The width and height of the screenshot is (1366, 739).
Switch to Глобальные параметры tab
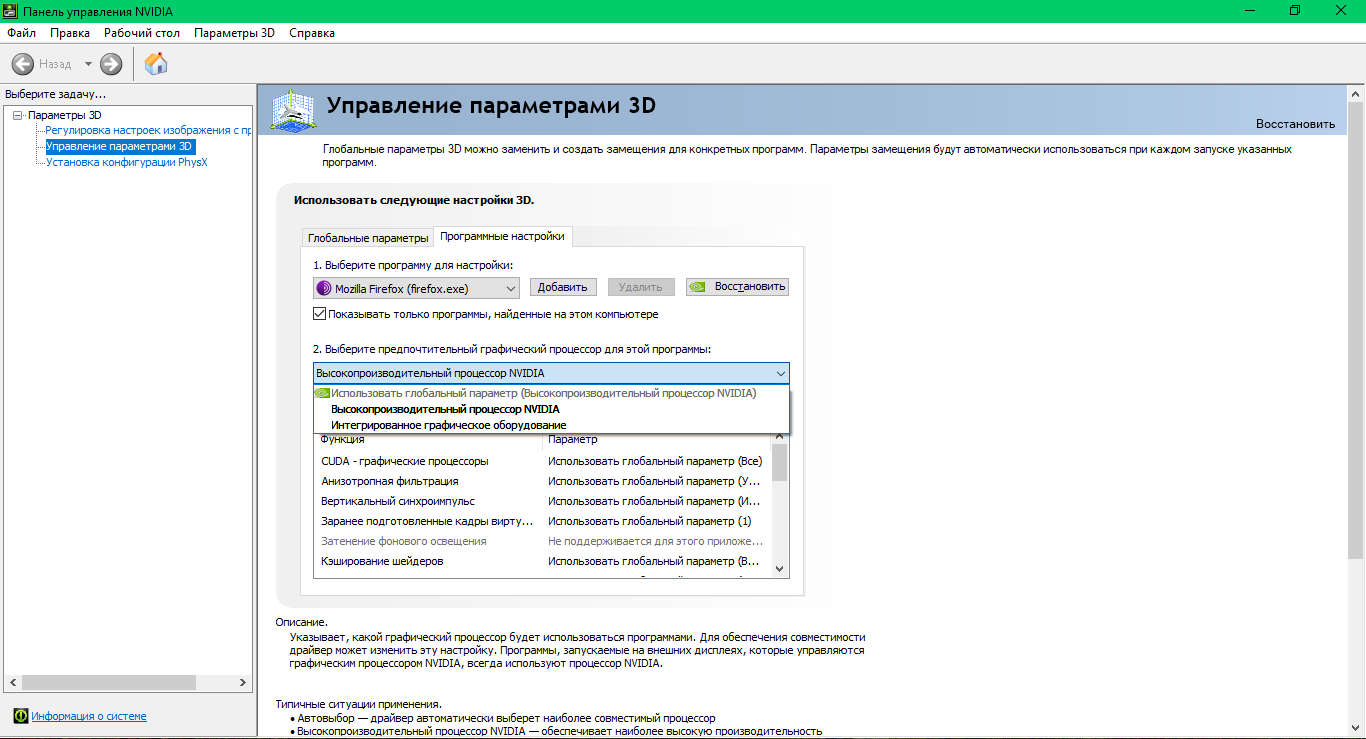[x=368, y=238]
